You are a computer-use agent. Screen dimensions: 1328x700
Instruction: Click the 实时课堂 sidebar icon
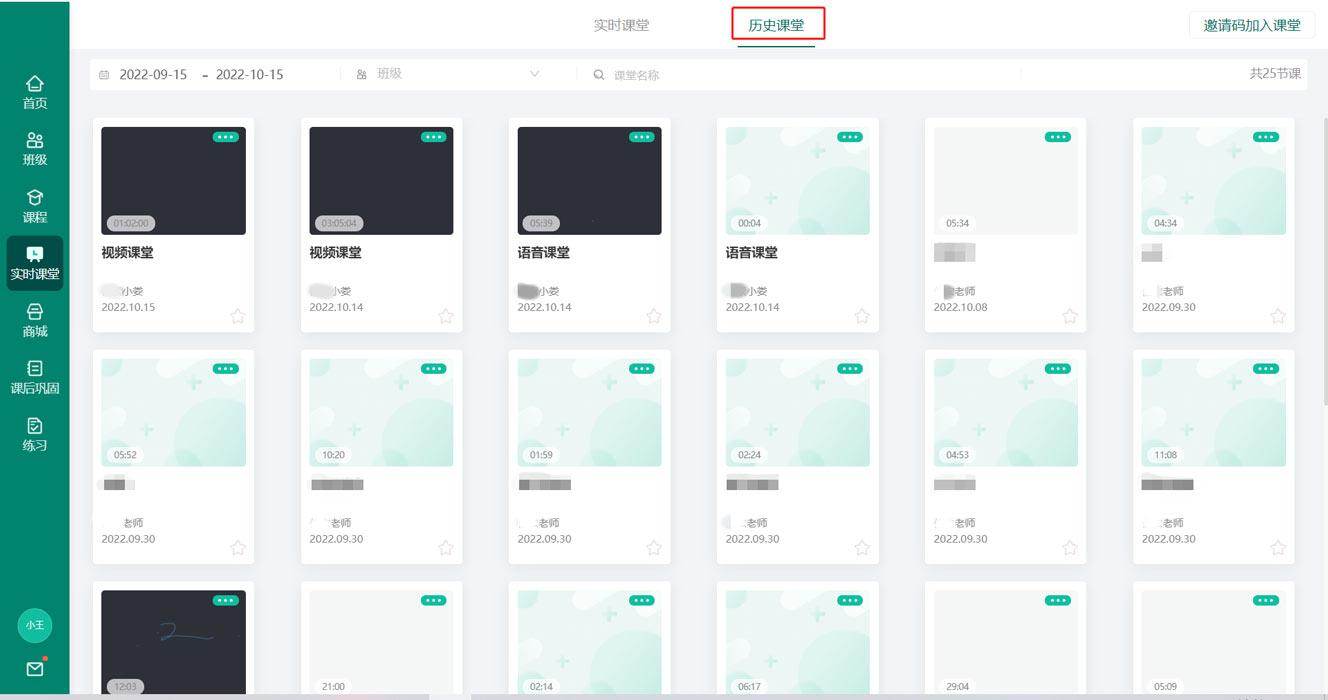pos(35,262)
